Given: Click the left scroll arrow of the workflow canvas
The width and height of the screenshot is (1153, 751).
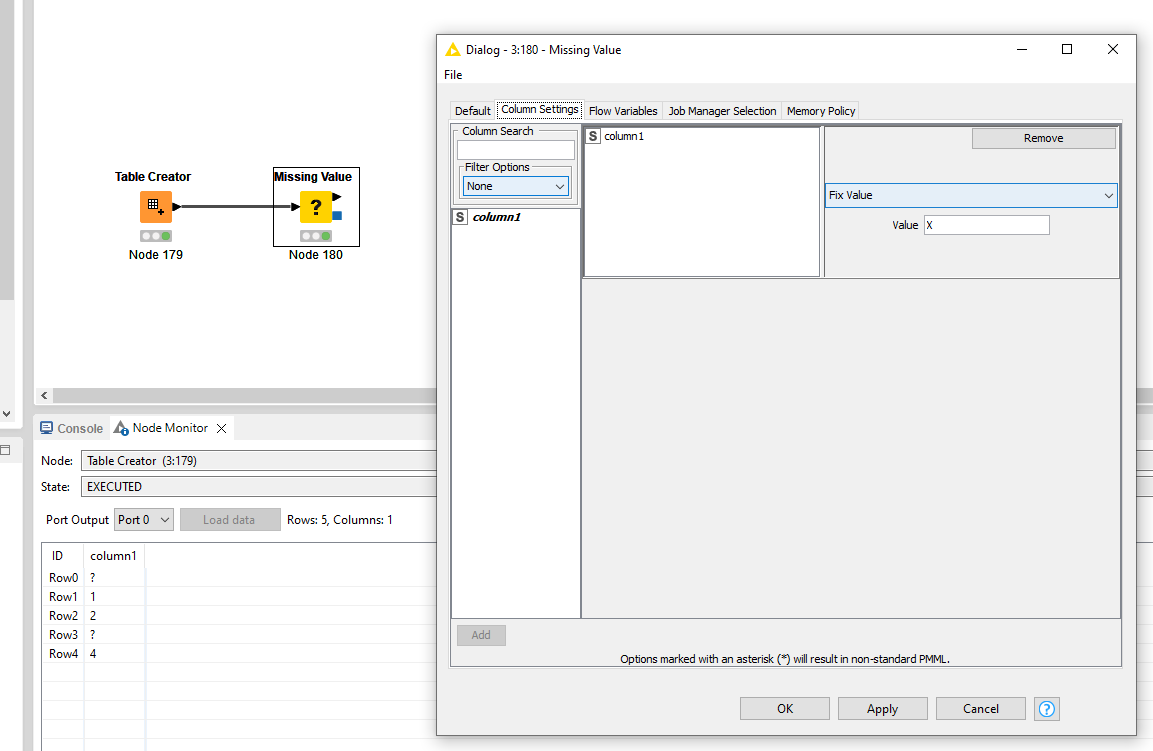Looking at the screenshot, I should 43,396.
